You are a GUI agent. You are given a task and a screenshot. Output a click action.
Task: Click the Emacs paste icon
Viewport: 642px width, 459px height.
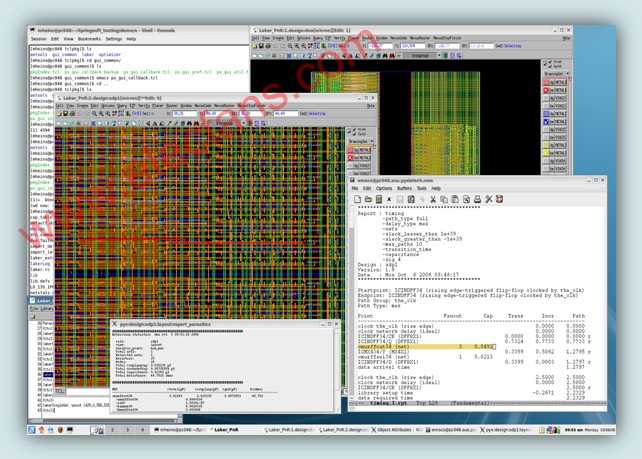pos(455,199)
